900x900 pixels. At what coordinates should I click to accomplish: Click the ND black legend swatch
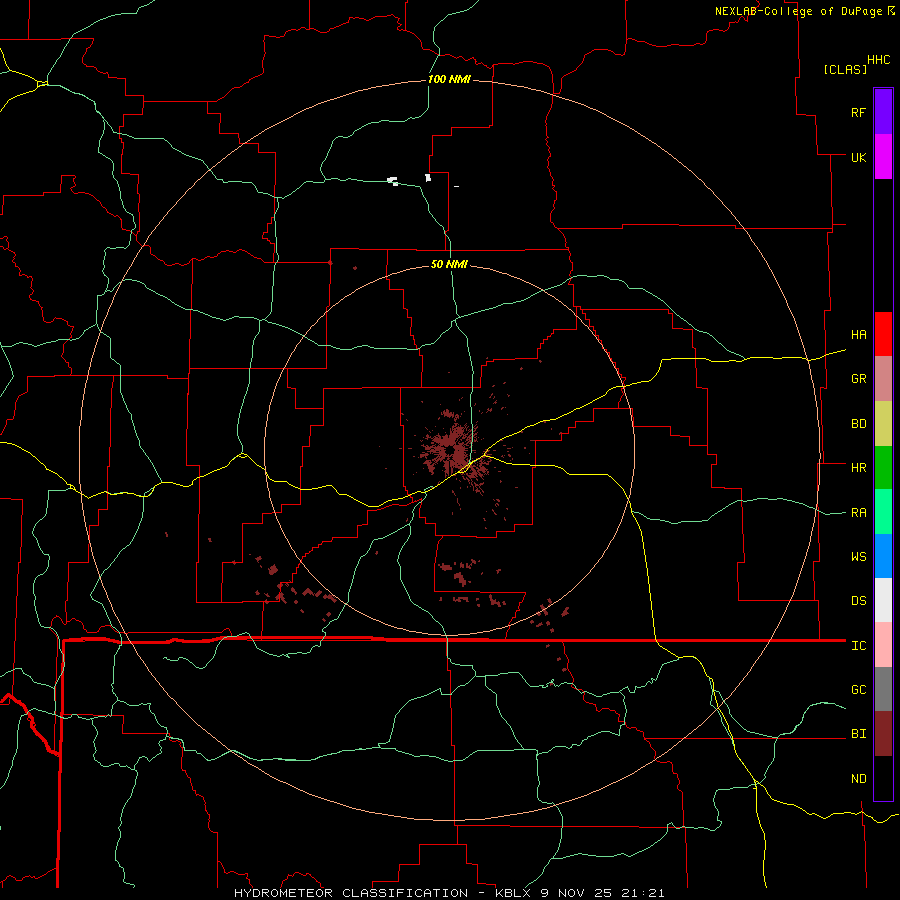point(883,778)
